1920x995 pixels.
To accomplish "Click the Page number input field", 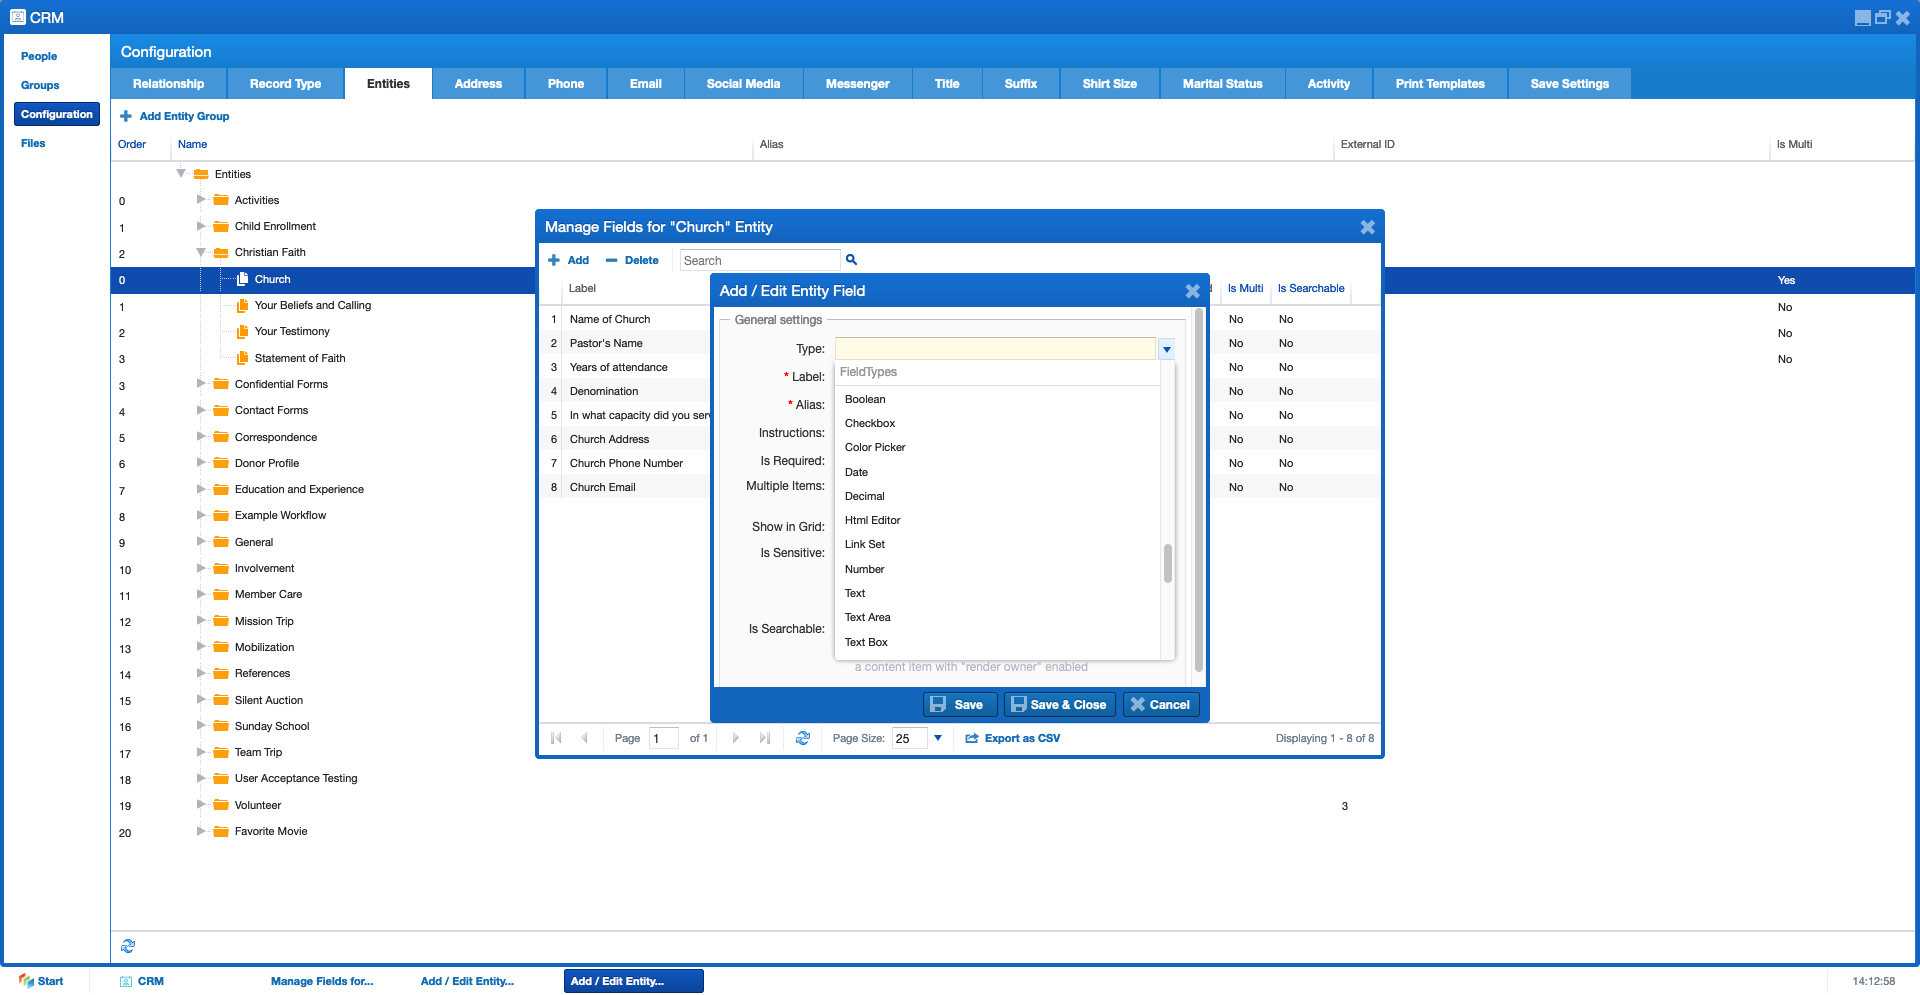I will click(x=663, y=738).
